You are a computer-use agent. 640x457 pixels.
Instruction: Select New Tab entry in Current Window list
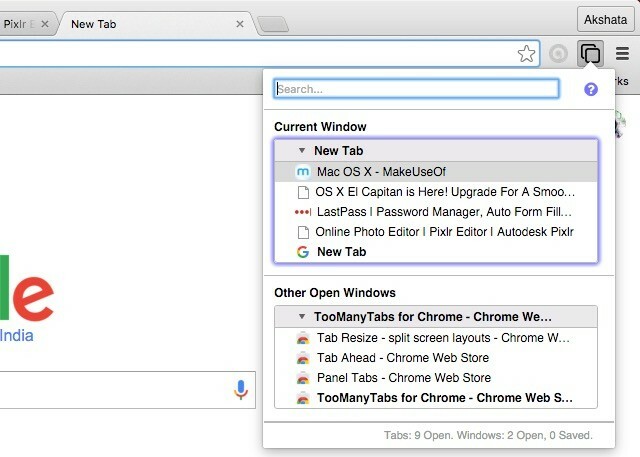[x=436, y=252]
